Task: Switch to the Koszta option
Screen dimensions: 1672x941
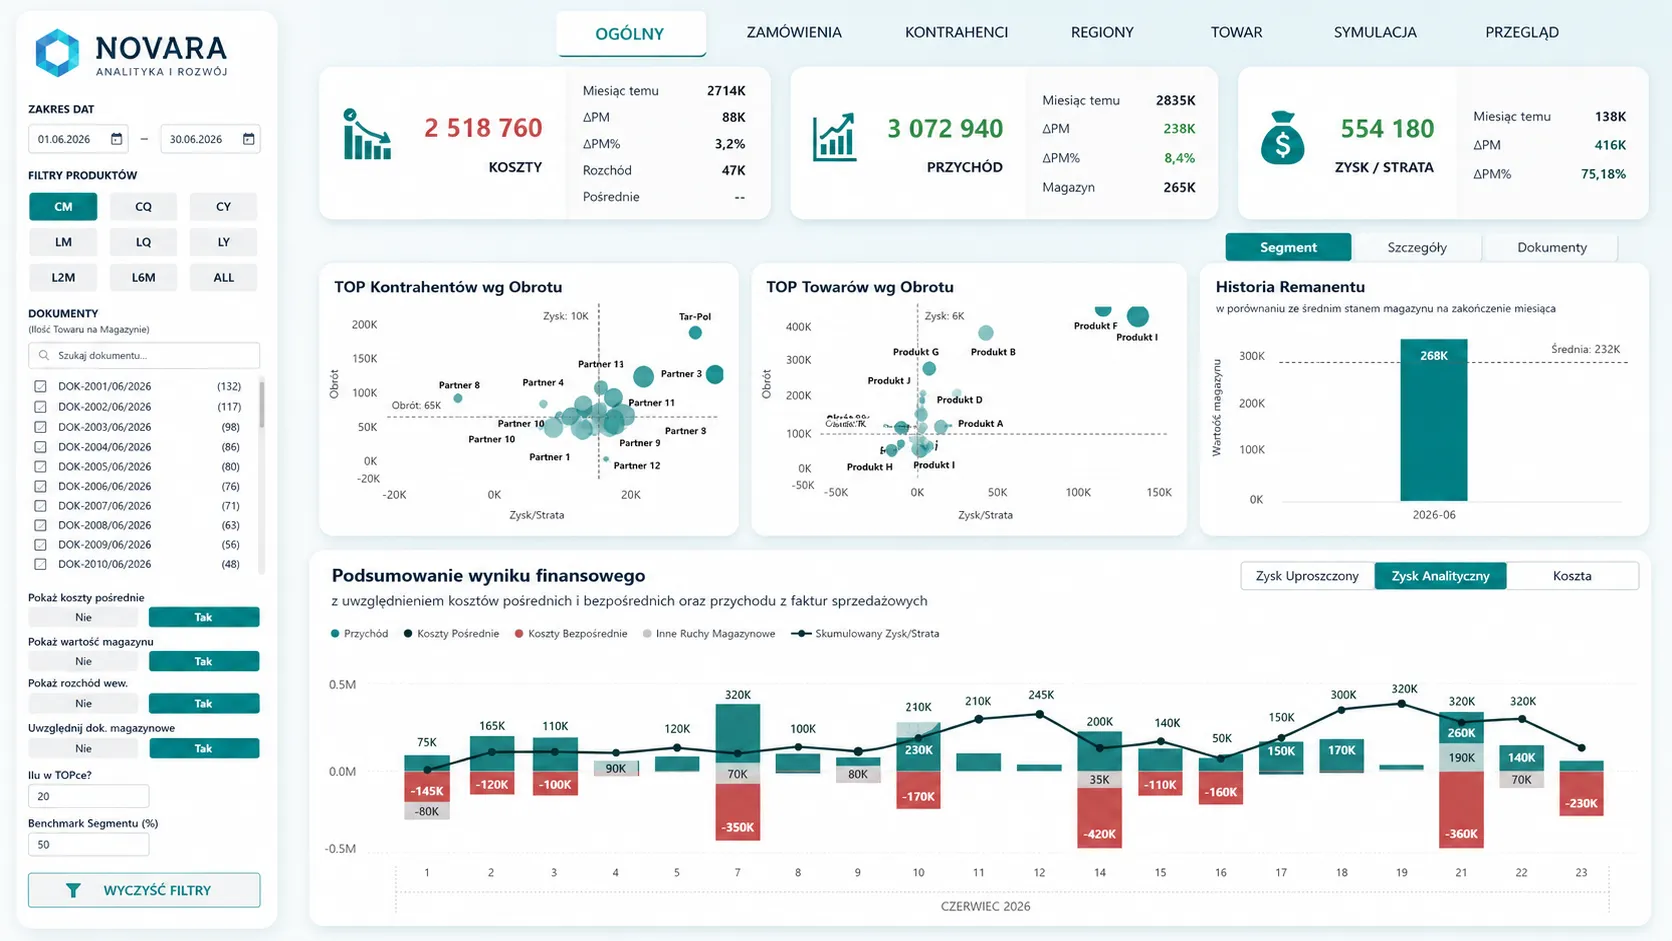Action: click(1572, 576)
